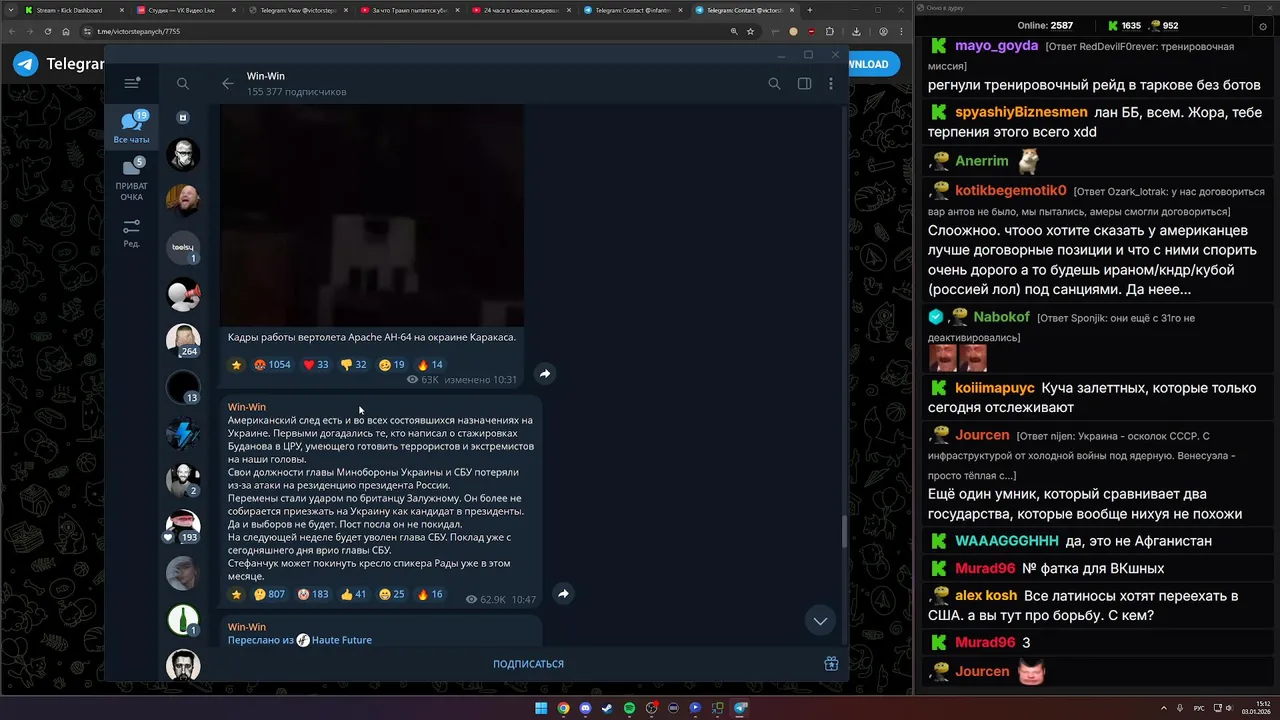
Task: Add star reaction on the Apache post
Action: [x=237, y=365]
